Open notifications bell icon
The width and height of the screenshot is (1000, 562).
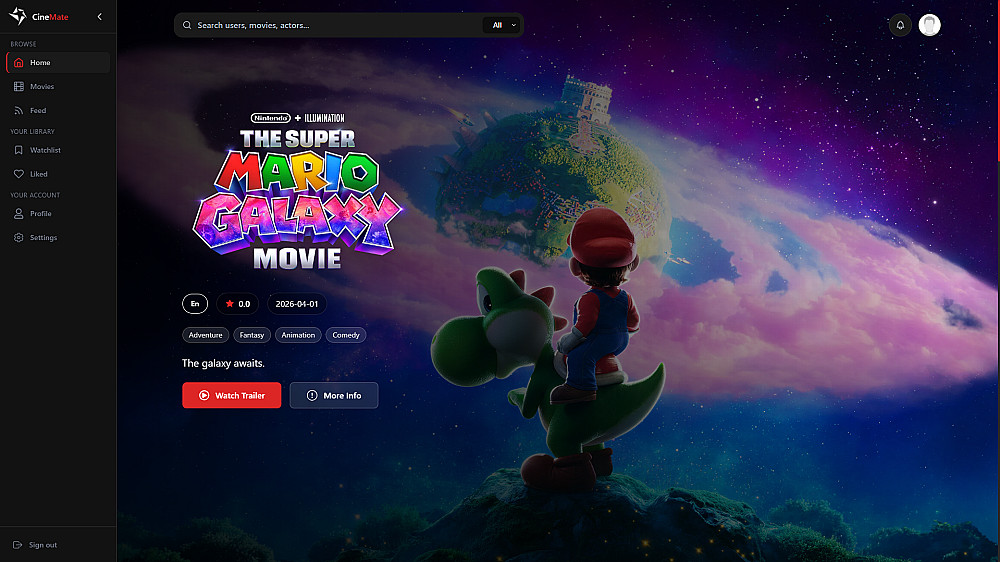point(900,25)
